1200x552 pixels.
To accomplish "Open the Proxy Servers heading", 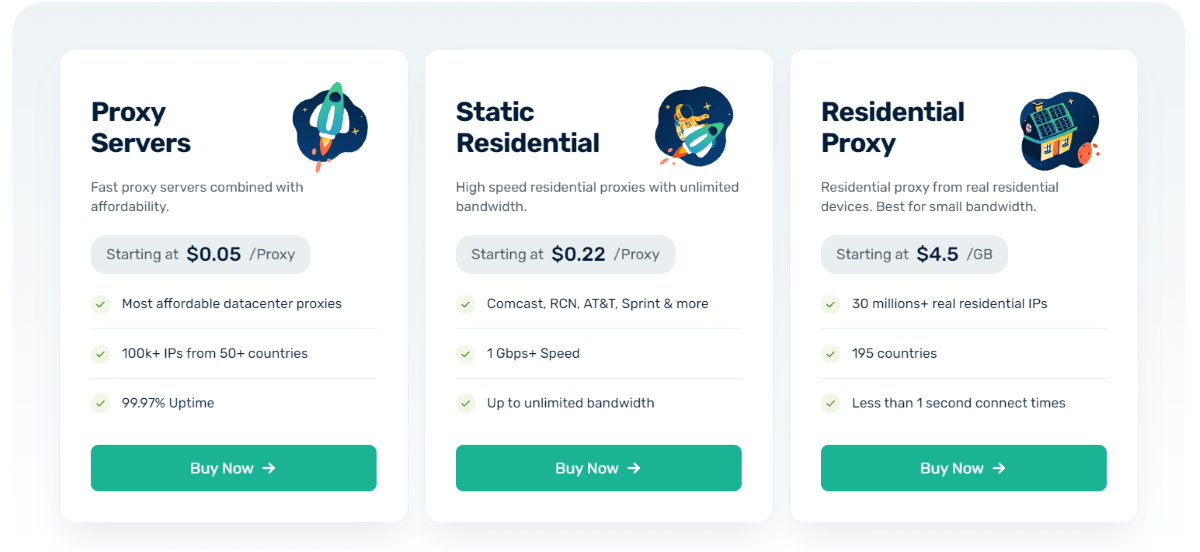I will pos(141,127).
